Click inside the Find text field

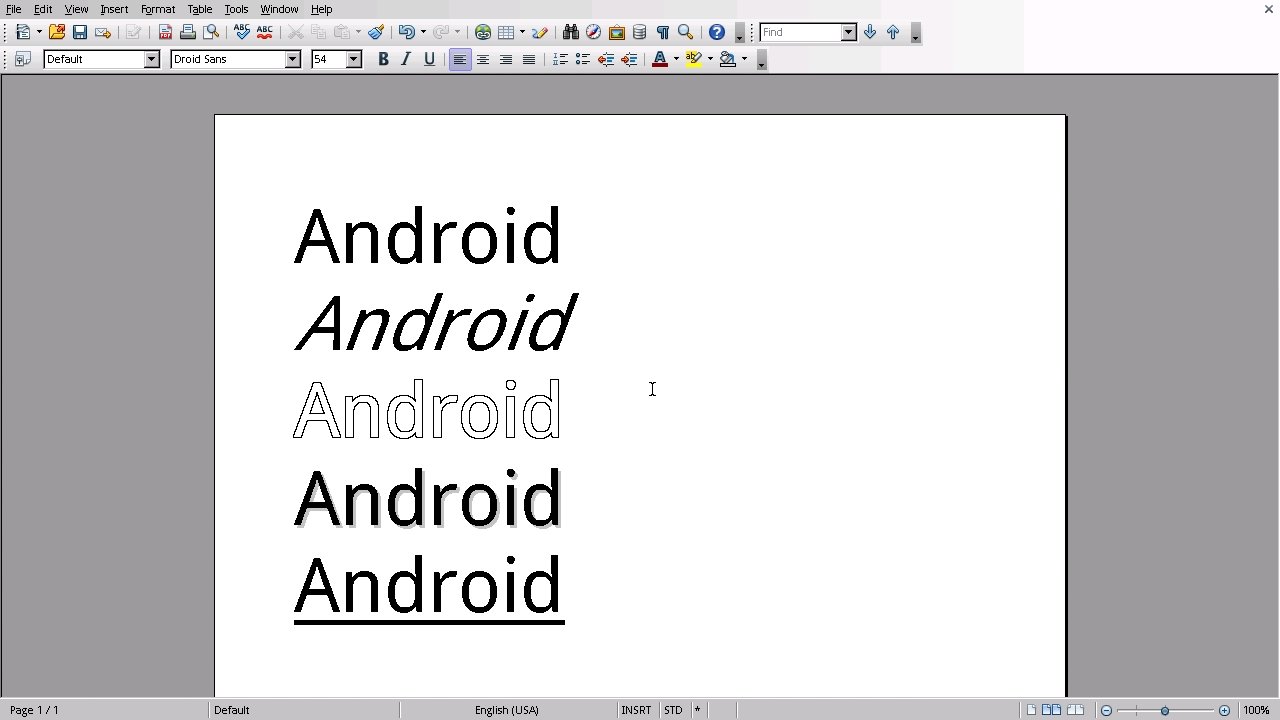tap(800, 32)
